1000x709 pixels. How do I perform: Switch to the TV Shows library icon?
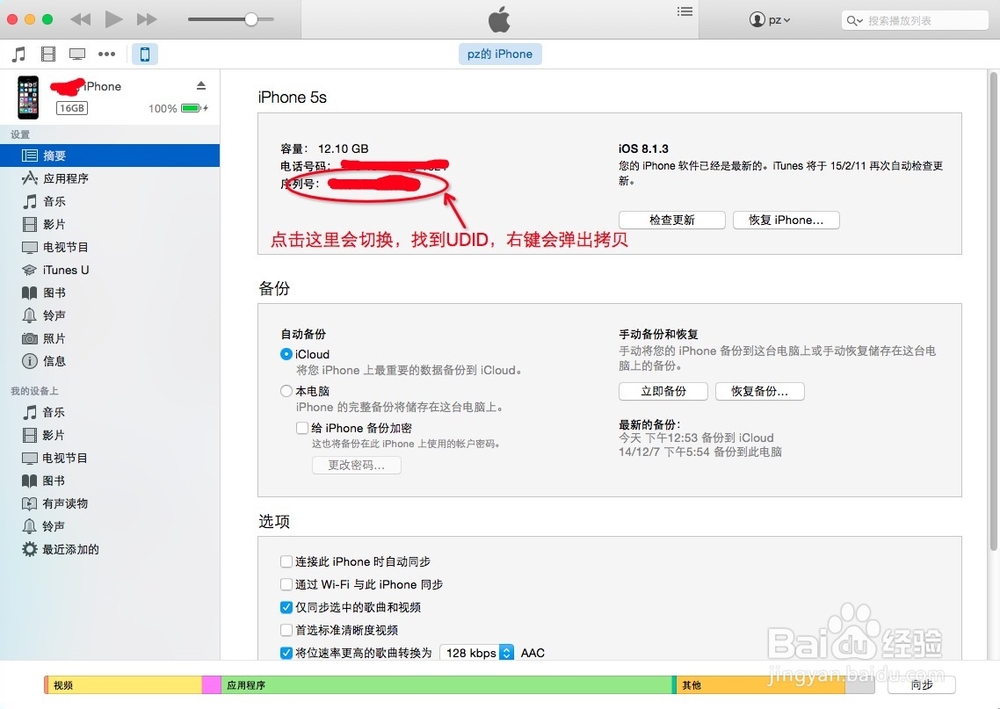point(77,54)
